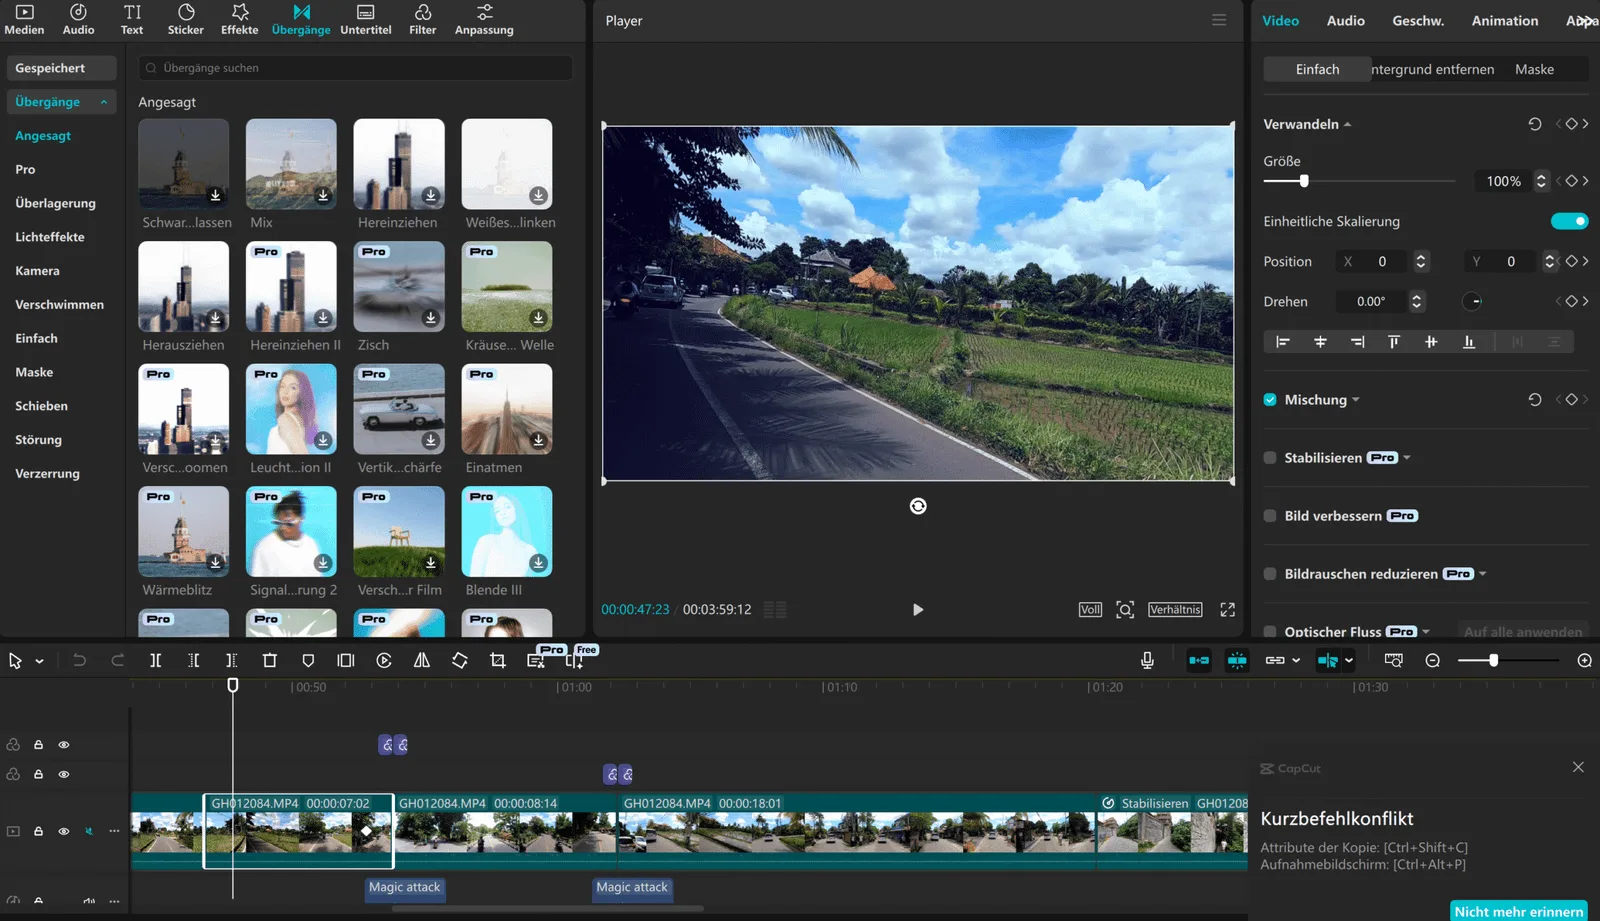Switch to the Animation tab
Screen dimensions: 1600x921
point(1504,20)
